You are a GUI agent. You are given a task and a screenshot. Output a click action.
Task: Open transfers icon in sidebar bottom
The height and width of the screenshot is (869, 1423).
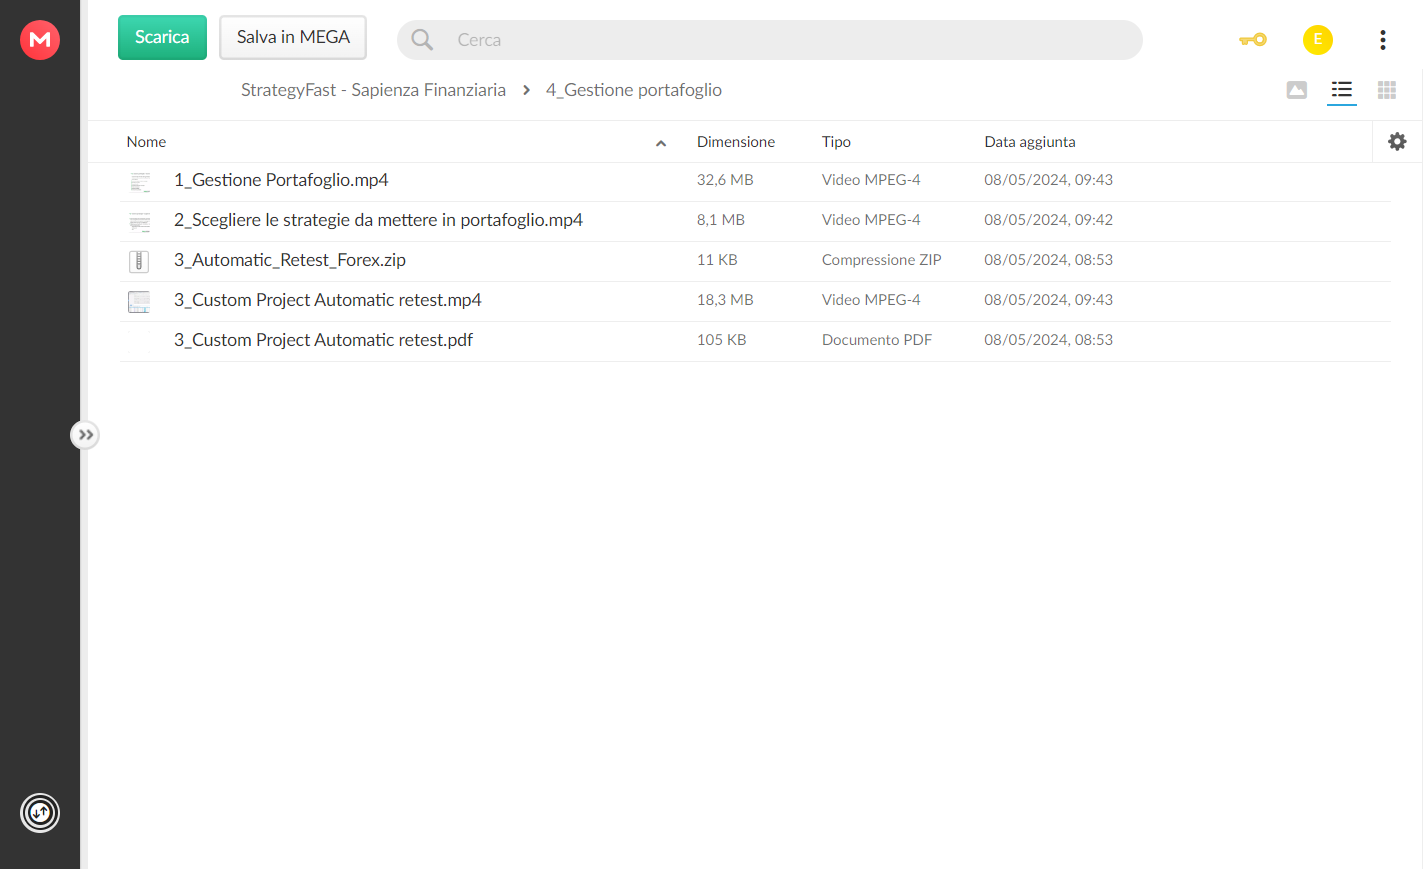tap(40, 813)
